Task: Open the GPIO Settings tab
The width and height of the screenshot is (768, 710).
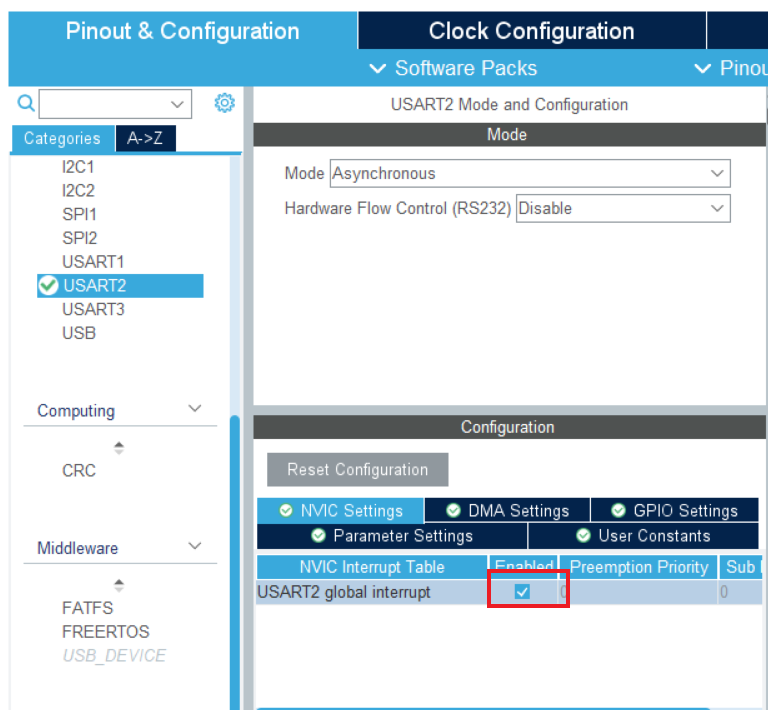Action: coord(675,511)
